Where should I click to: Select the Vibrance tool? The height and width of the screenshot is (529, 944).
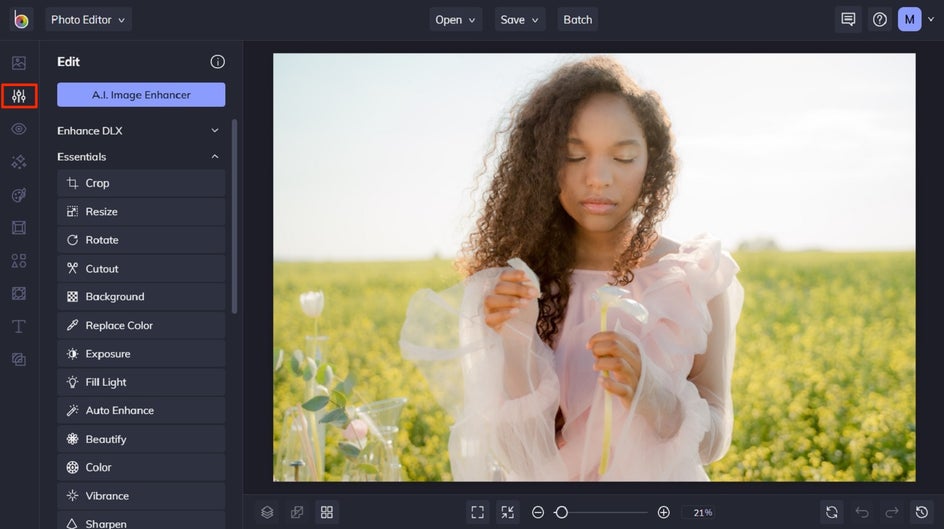point(141,496)
